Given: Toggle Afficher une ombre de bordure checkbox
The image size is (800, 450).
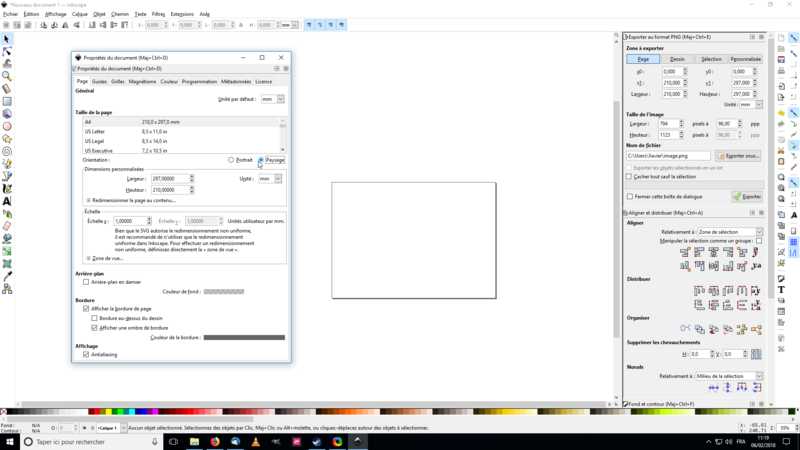Looking at the screenshot, I should pyautogui.click(x=94, y=328).
